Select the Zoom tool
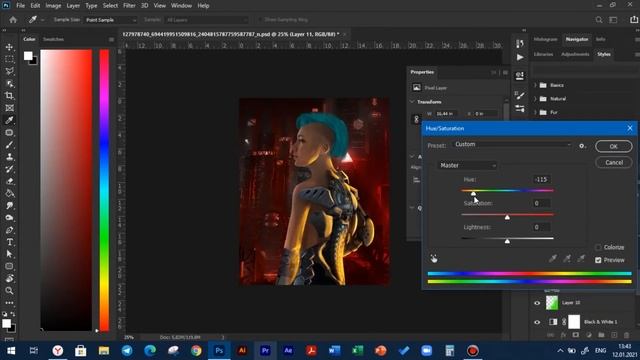Image resolution: width=640 pixels, height=360 pixels. tap(9, 291)
